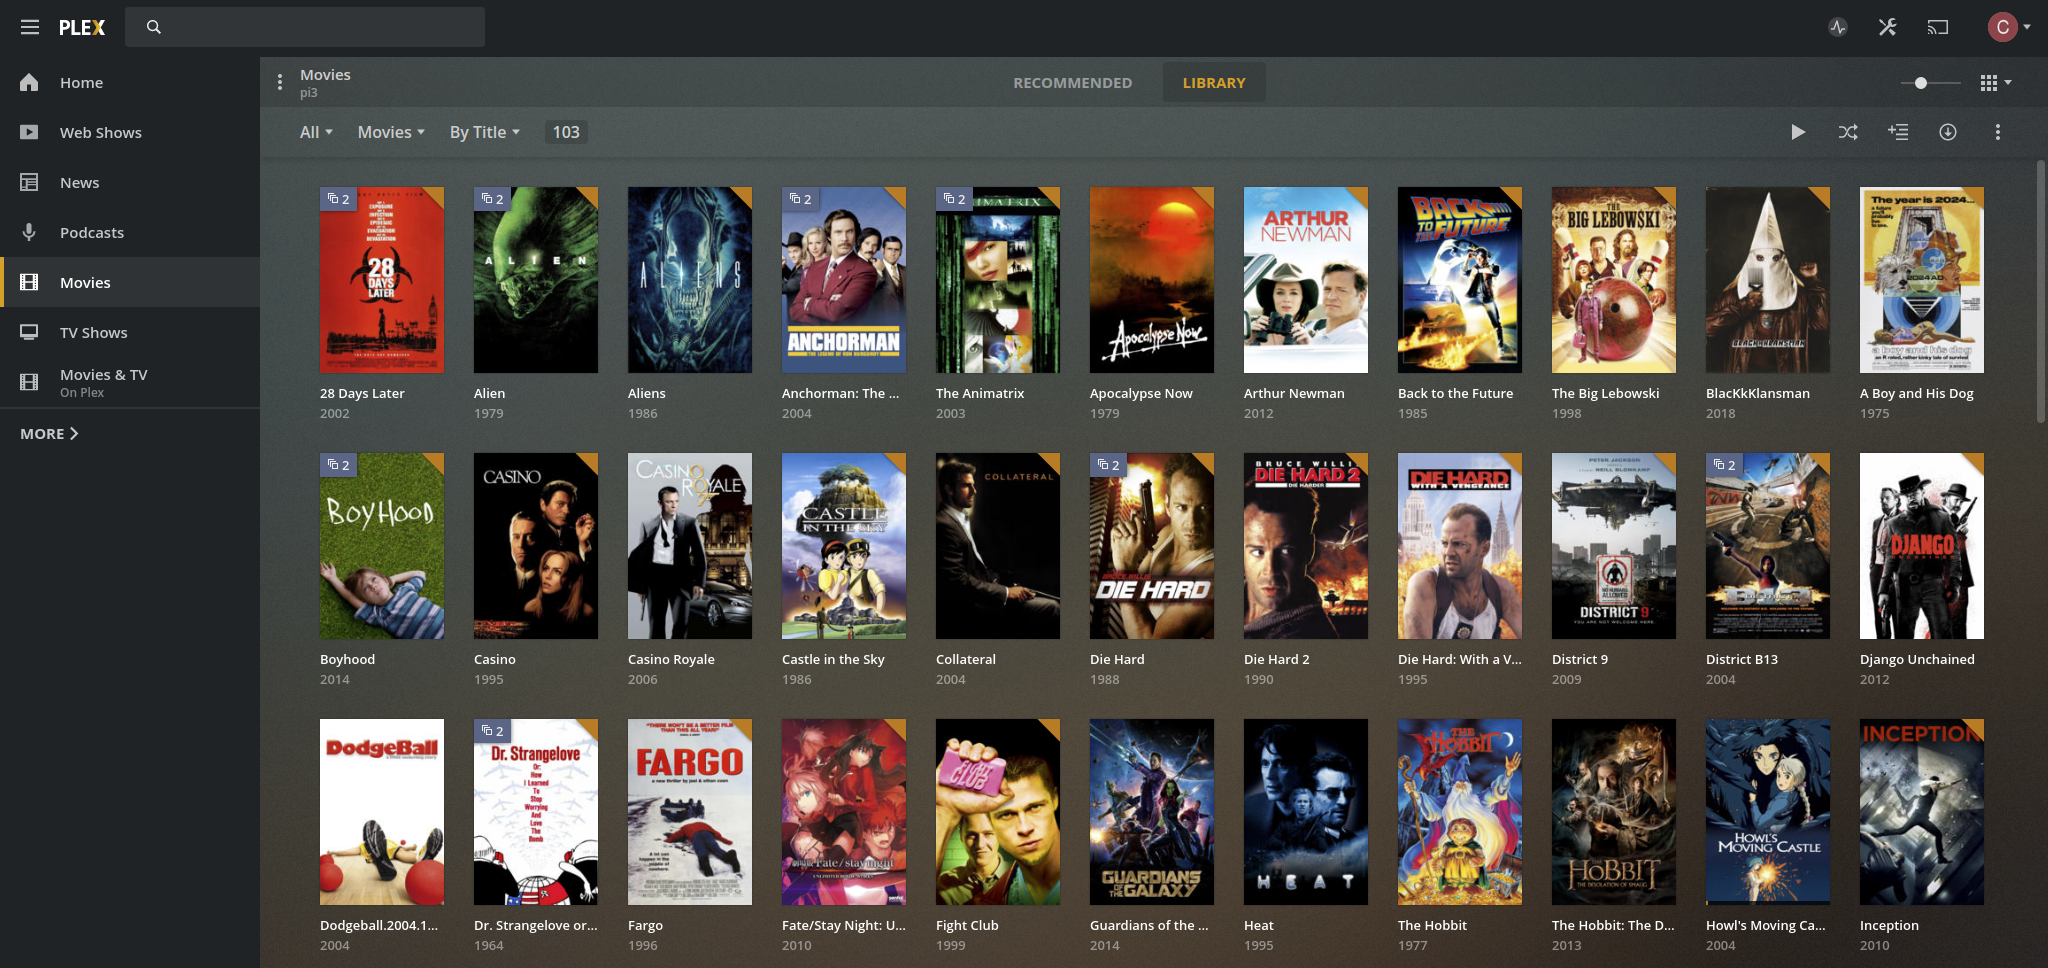
Task: Open the Activity monitor icon
Action: click(x=1838, y=27)
